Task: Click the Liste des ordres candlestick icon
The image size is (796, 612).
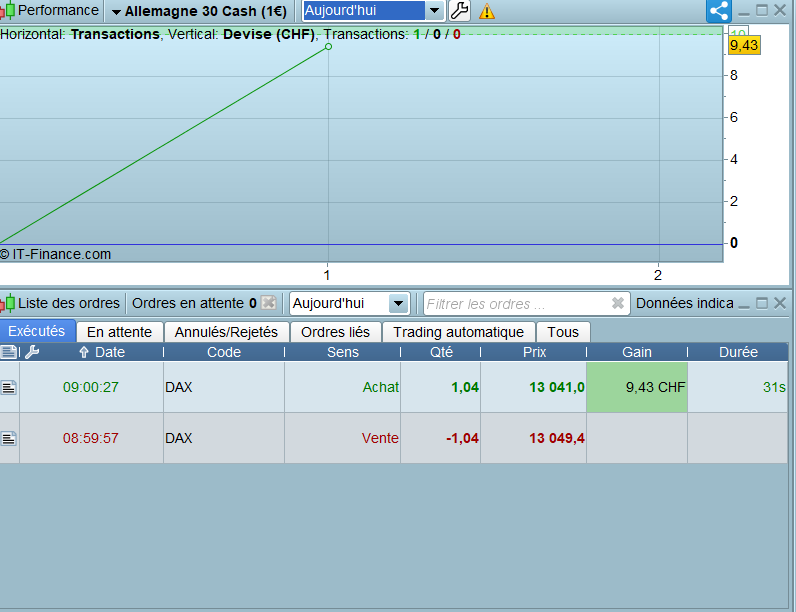Action: click(x=7, y=303)
